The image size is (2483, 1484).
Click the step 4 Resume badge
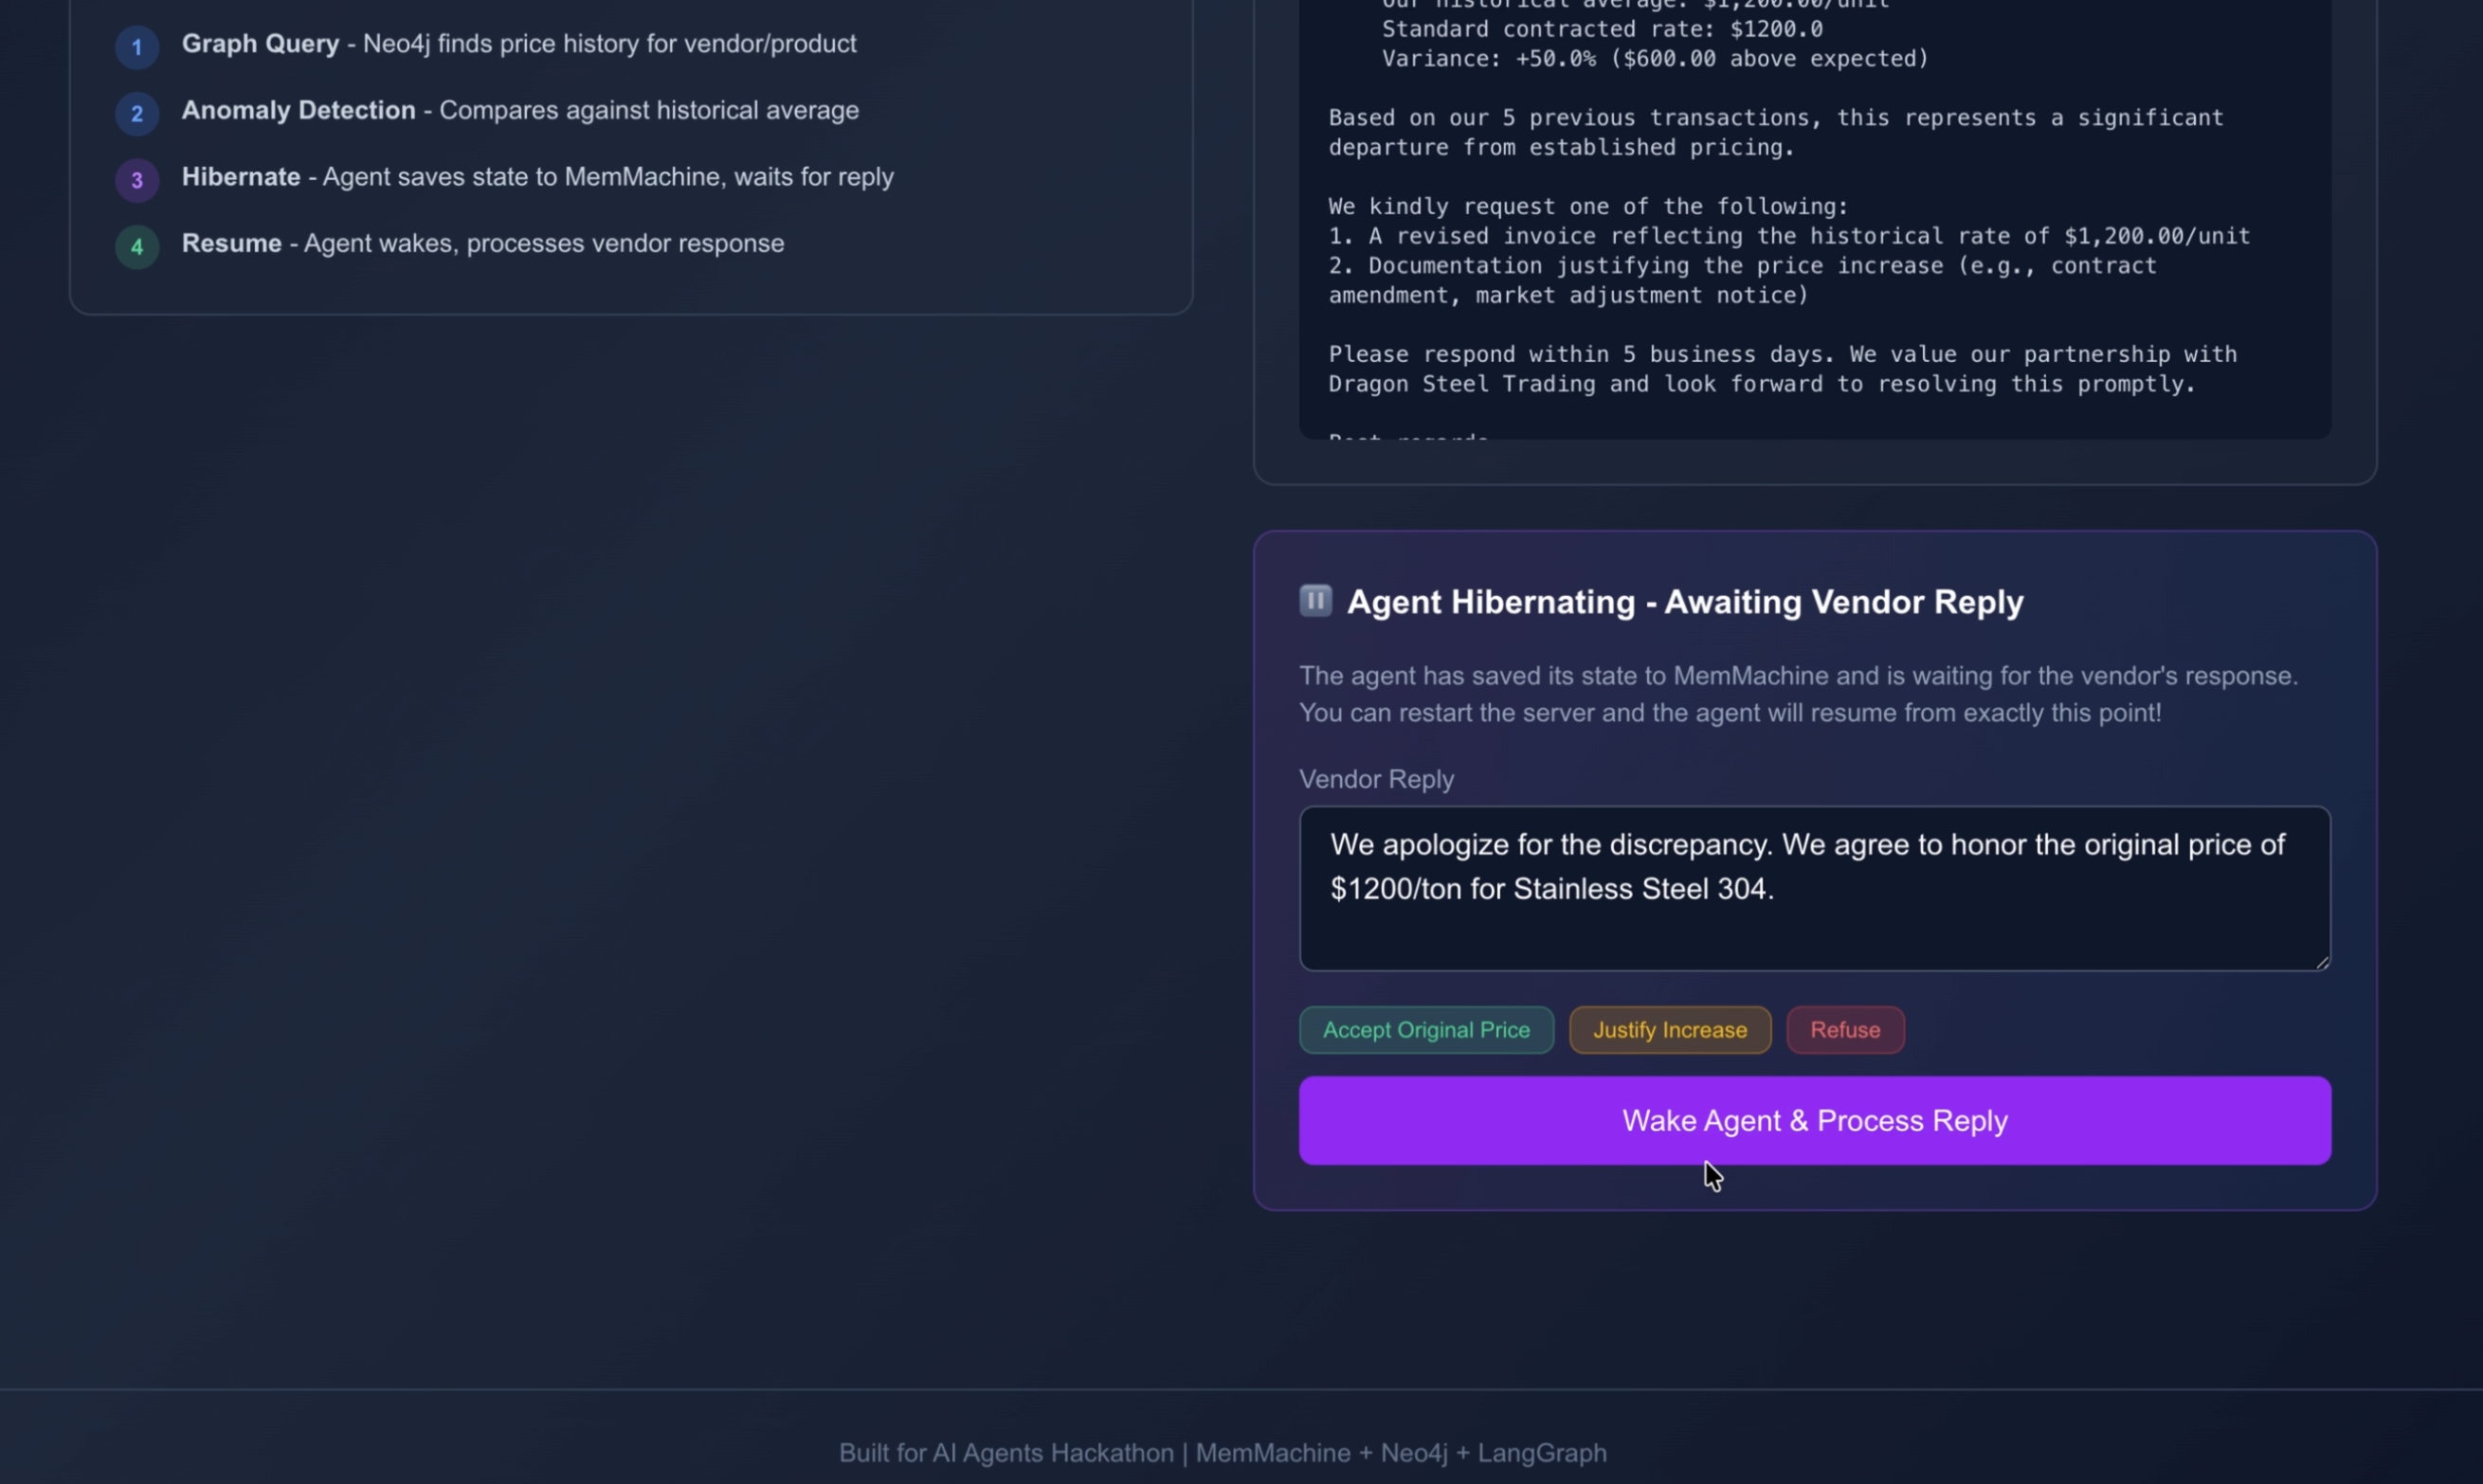point(137,246)
